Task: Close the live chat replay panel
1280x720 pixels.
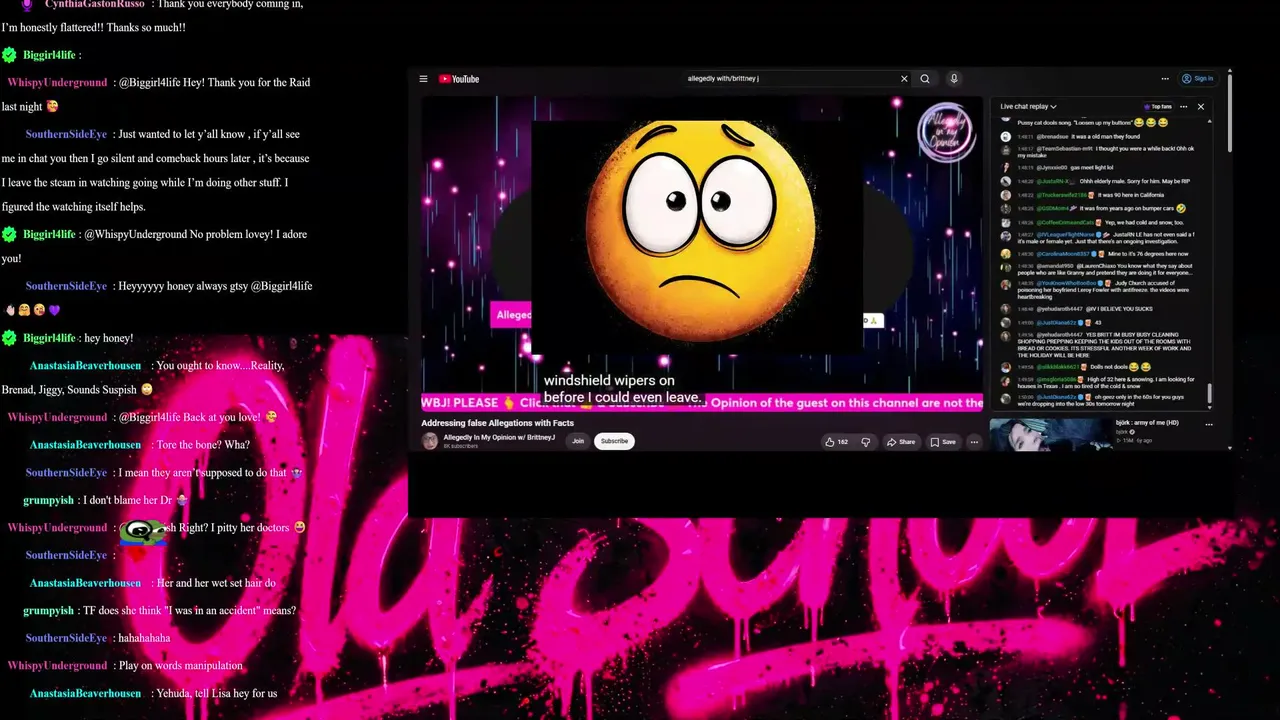Action: (x=1201, y=106)
